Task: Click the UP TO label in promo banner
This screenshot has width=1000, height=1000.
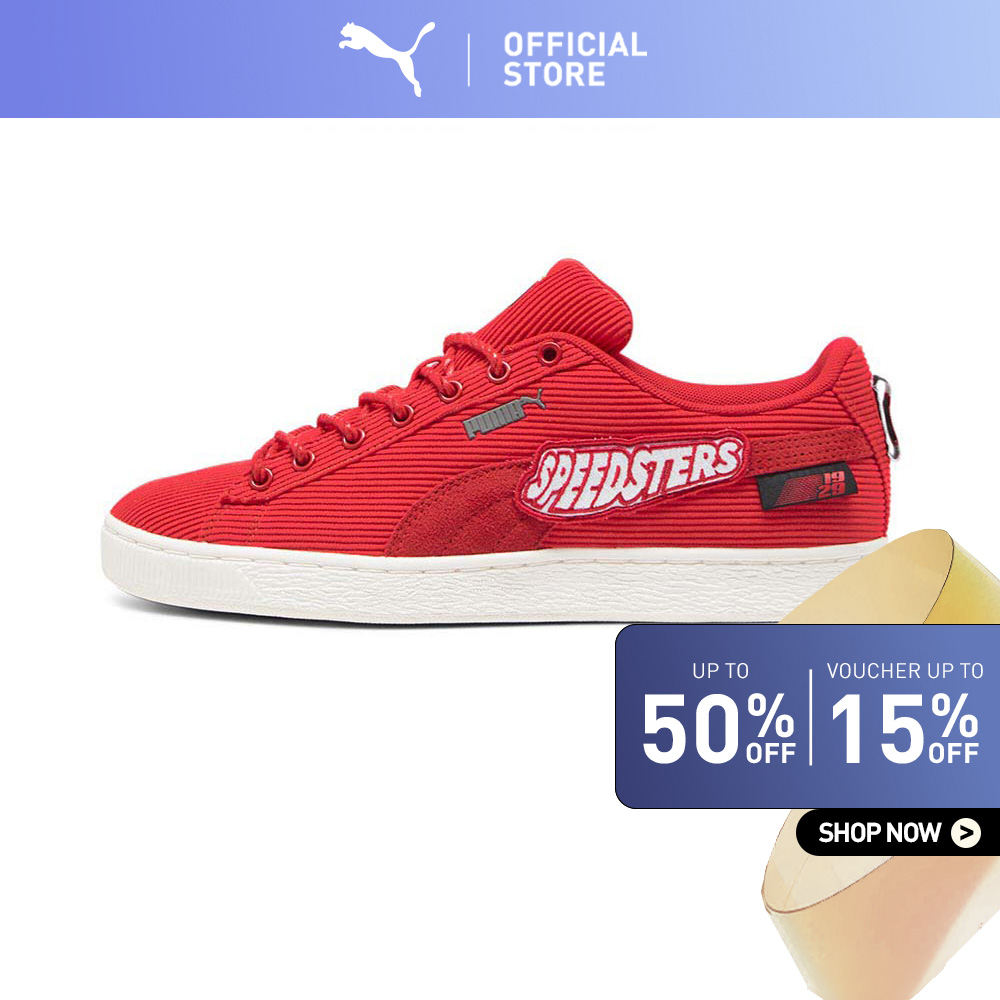Action: click(720, 671)
